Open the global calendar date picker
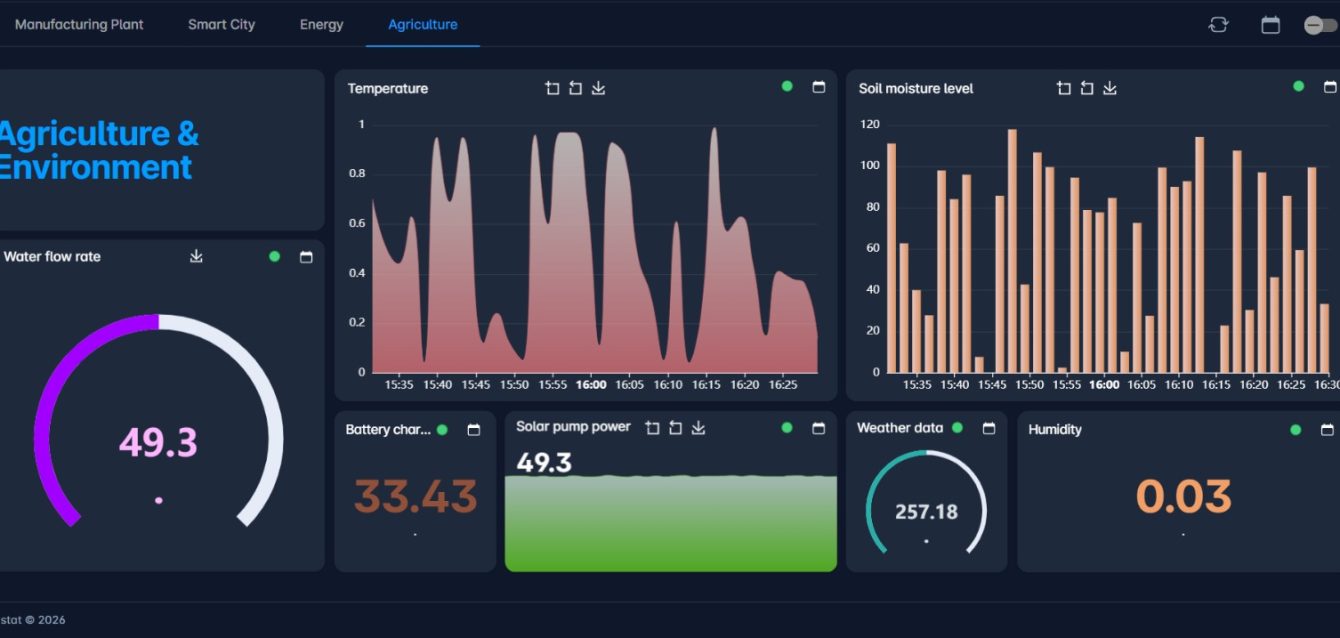Screen dimensions: 1340x638 [1270, 25]
